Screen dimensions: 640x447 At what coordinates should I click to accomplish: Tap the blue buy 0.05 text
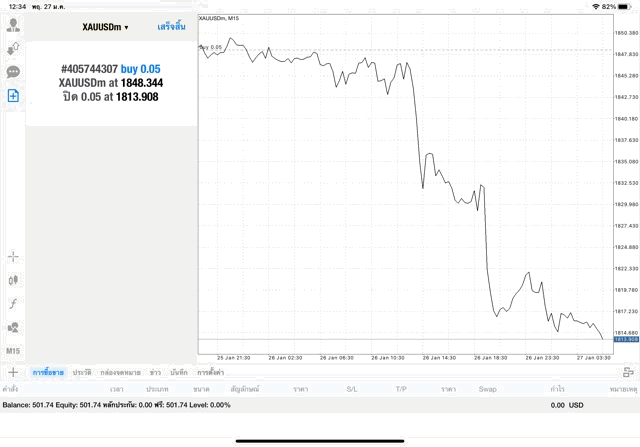[141, 69]
